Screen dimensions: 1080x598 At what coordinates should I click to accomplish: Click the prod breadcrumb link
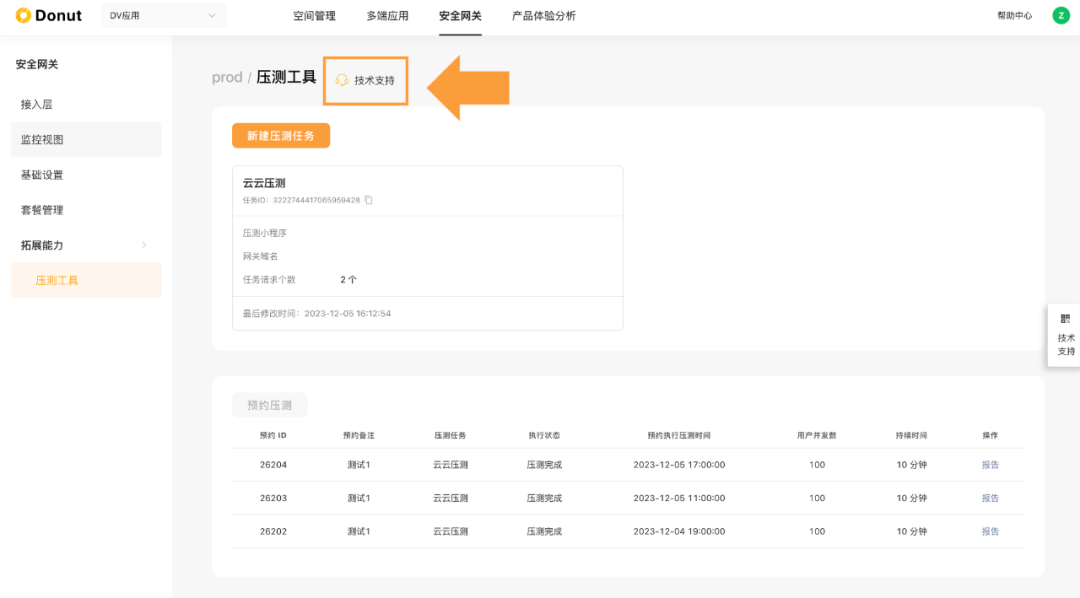[x=227, y=77]
